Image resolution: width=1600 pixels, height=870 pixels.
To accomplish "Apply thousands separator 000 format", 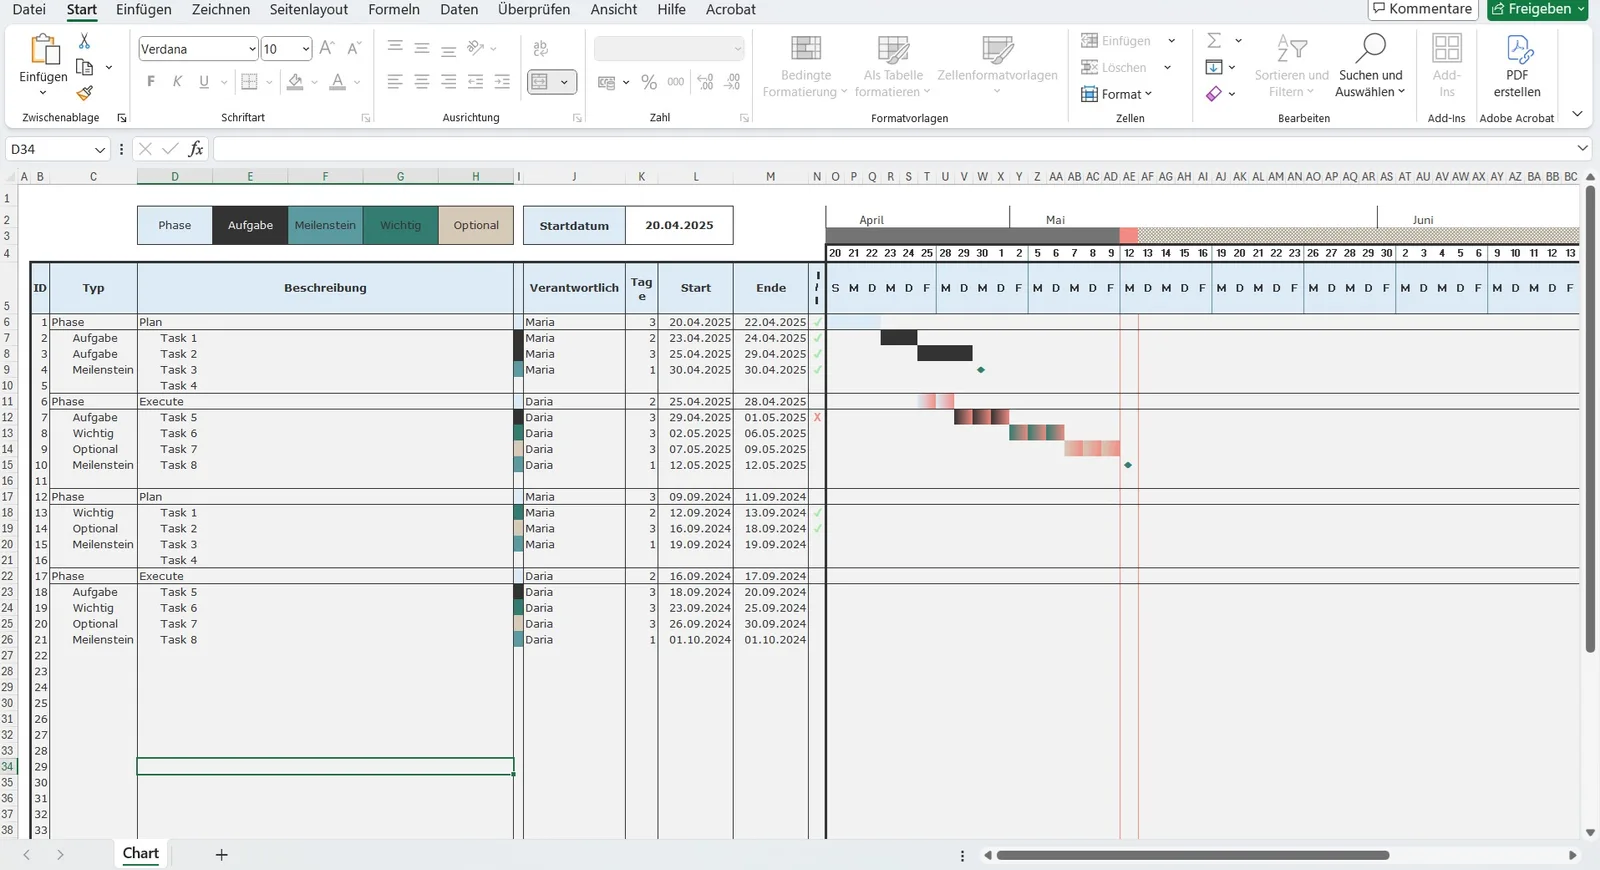I will click(676, 82).
